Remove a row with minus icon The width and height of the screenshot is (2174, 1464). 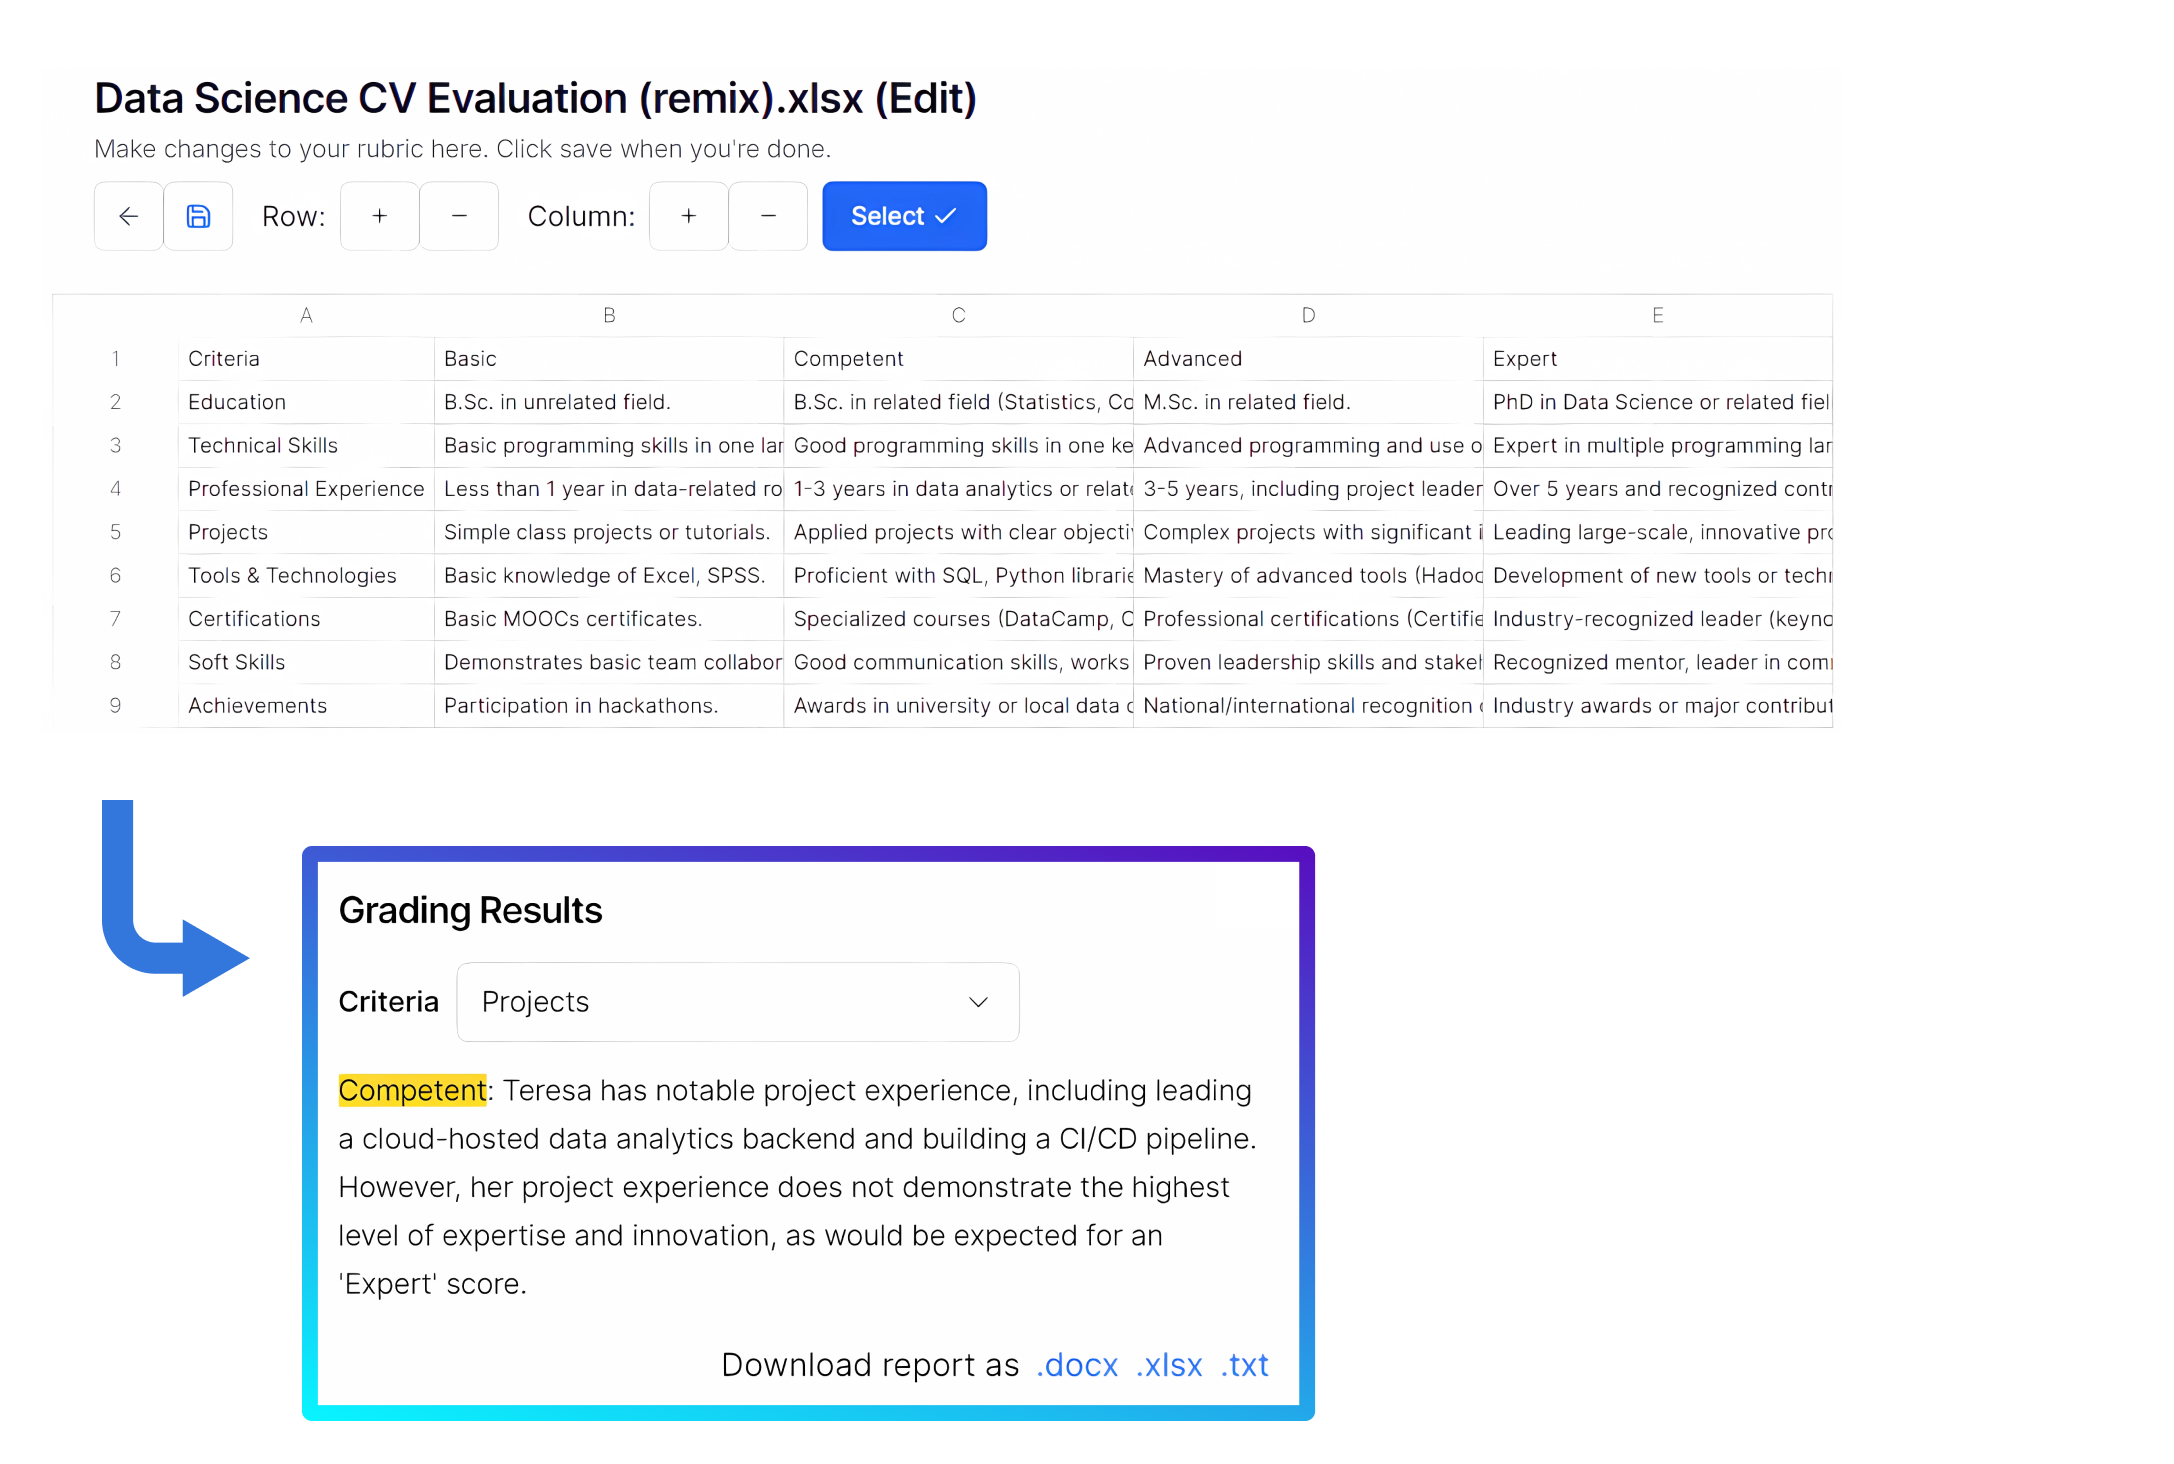[x=459, y=216]
